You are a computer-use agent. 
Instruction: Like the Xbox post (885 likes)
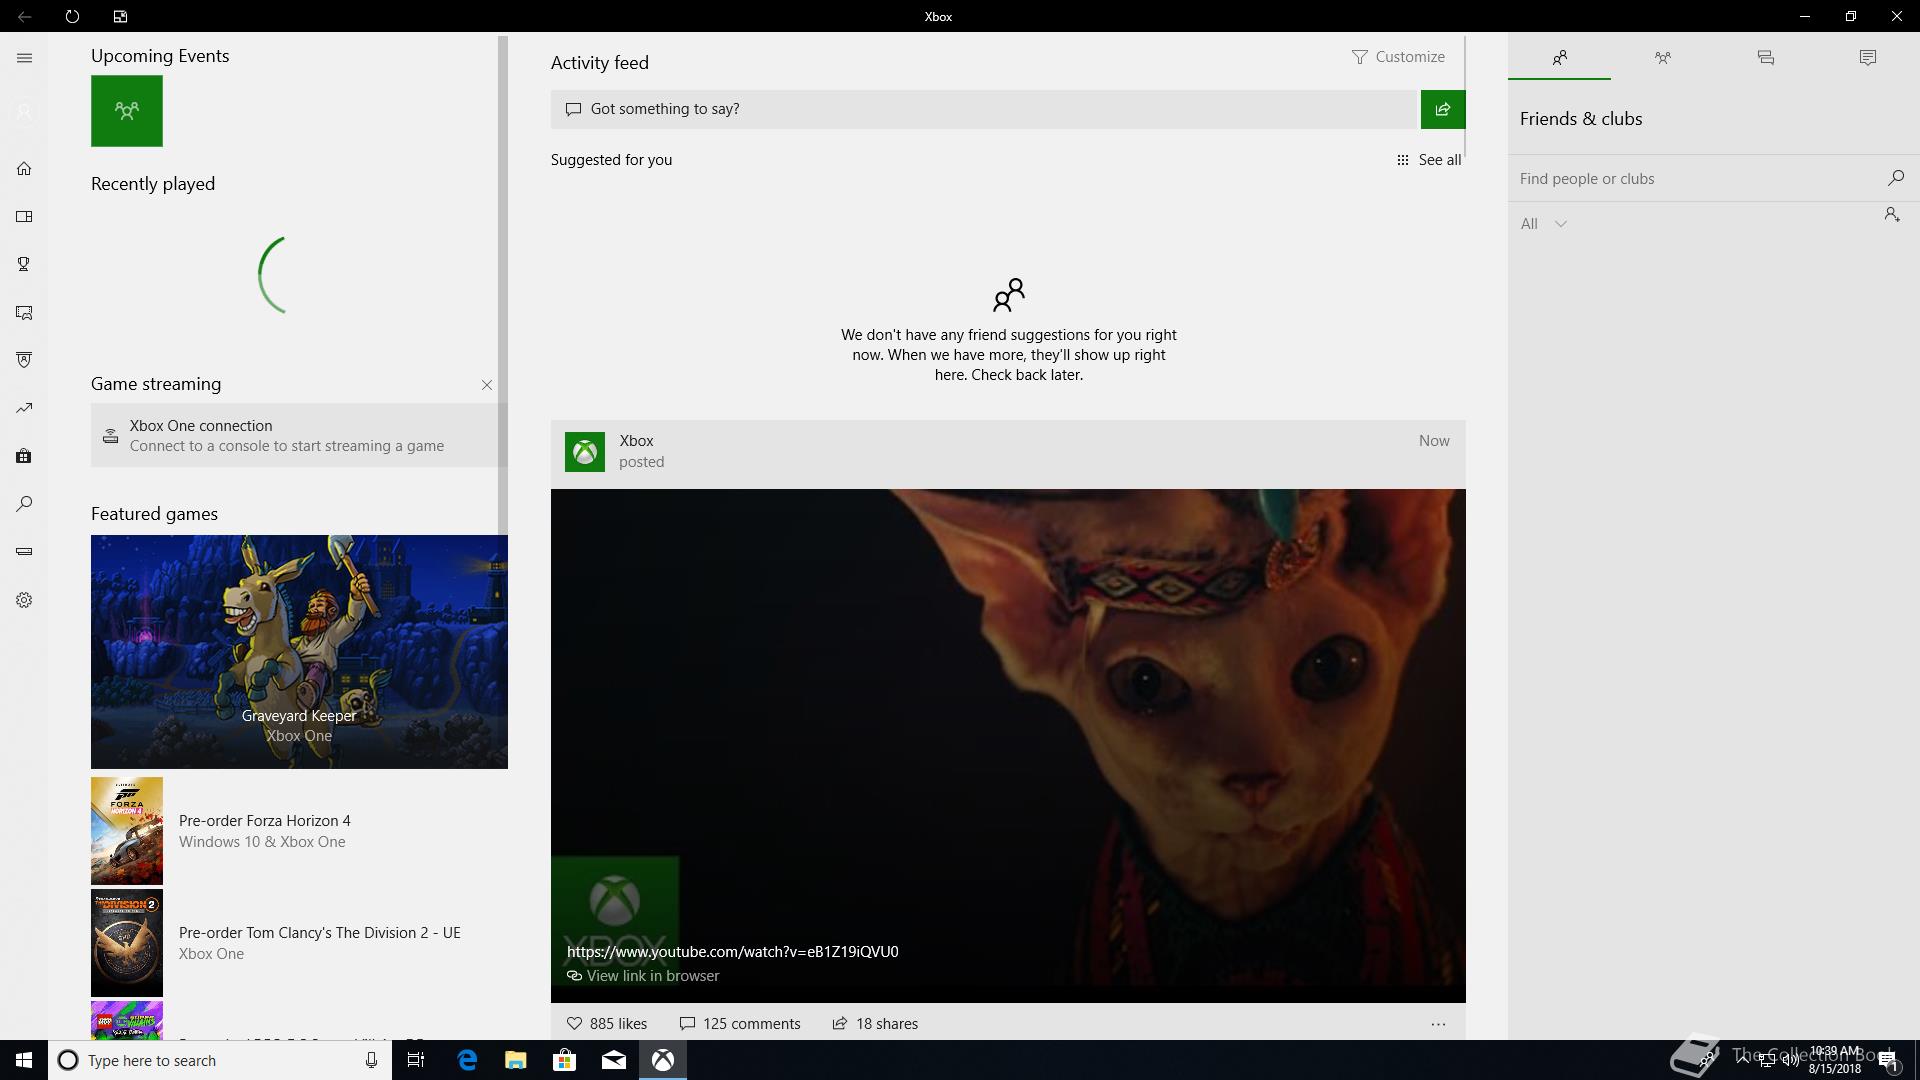607,1024
